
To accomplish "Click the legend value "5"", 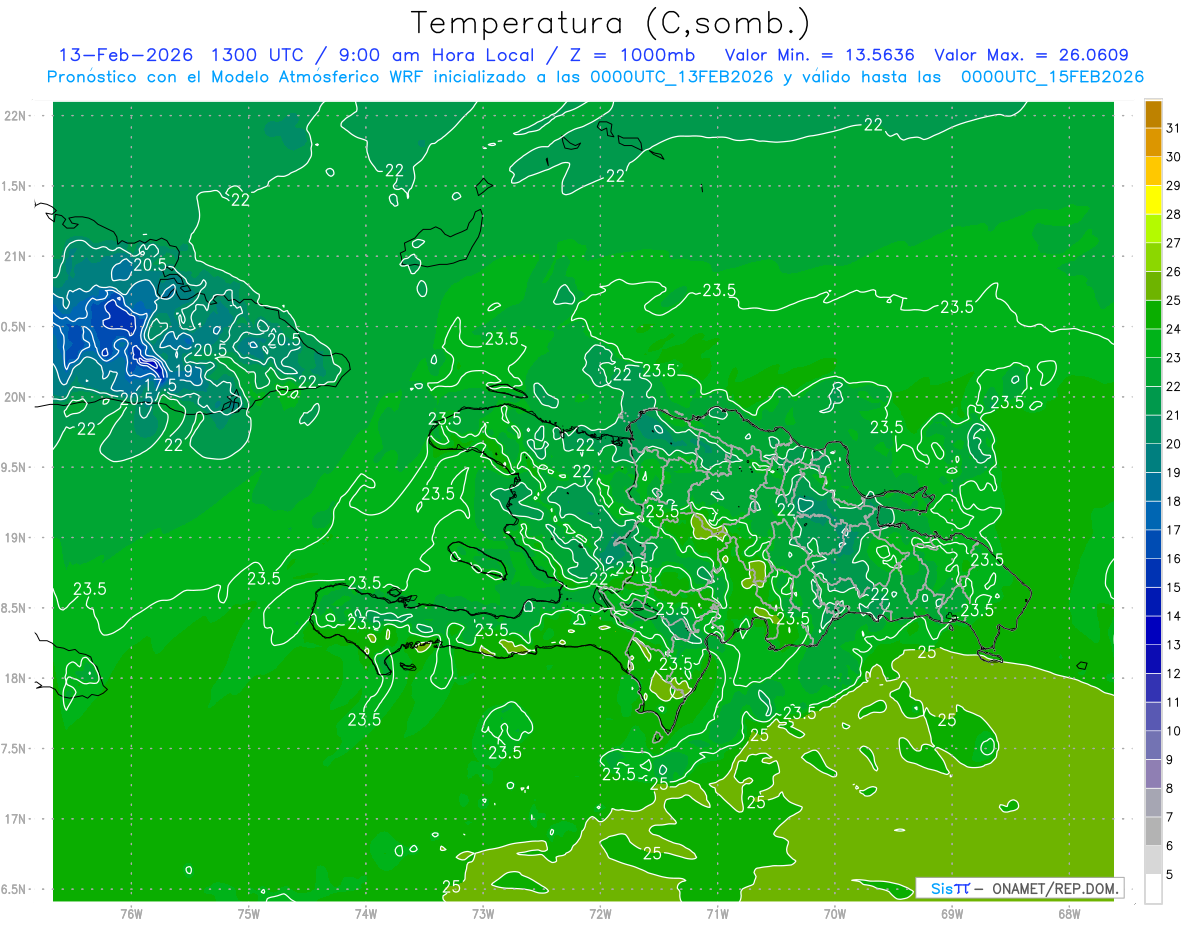I will 1171,875.
